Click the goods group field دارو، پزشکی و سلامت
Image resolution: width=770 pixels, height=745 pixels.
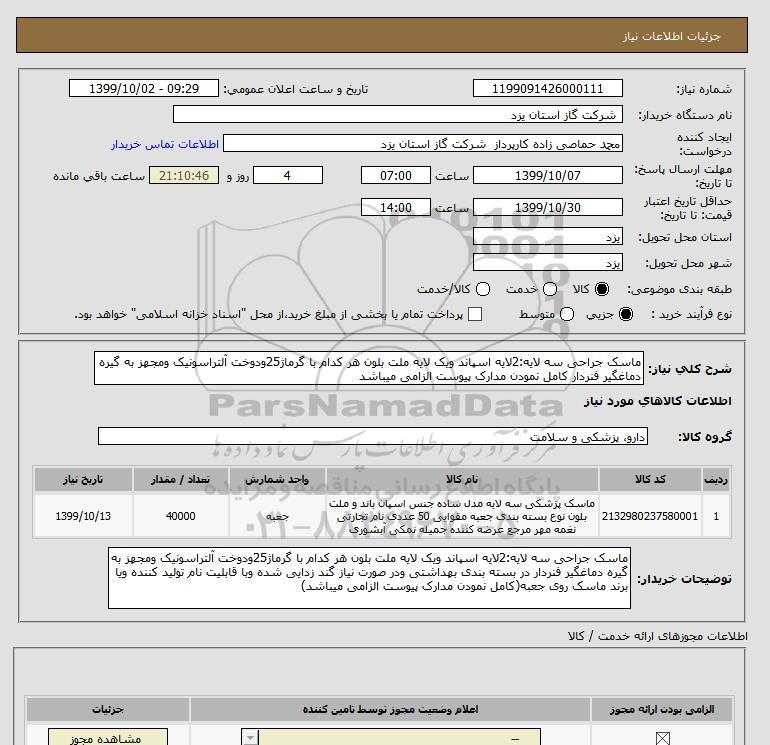[373, 437]
